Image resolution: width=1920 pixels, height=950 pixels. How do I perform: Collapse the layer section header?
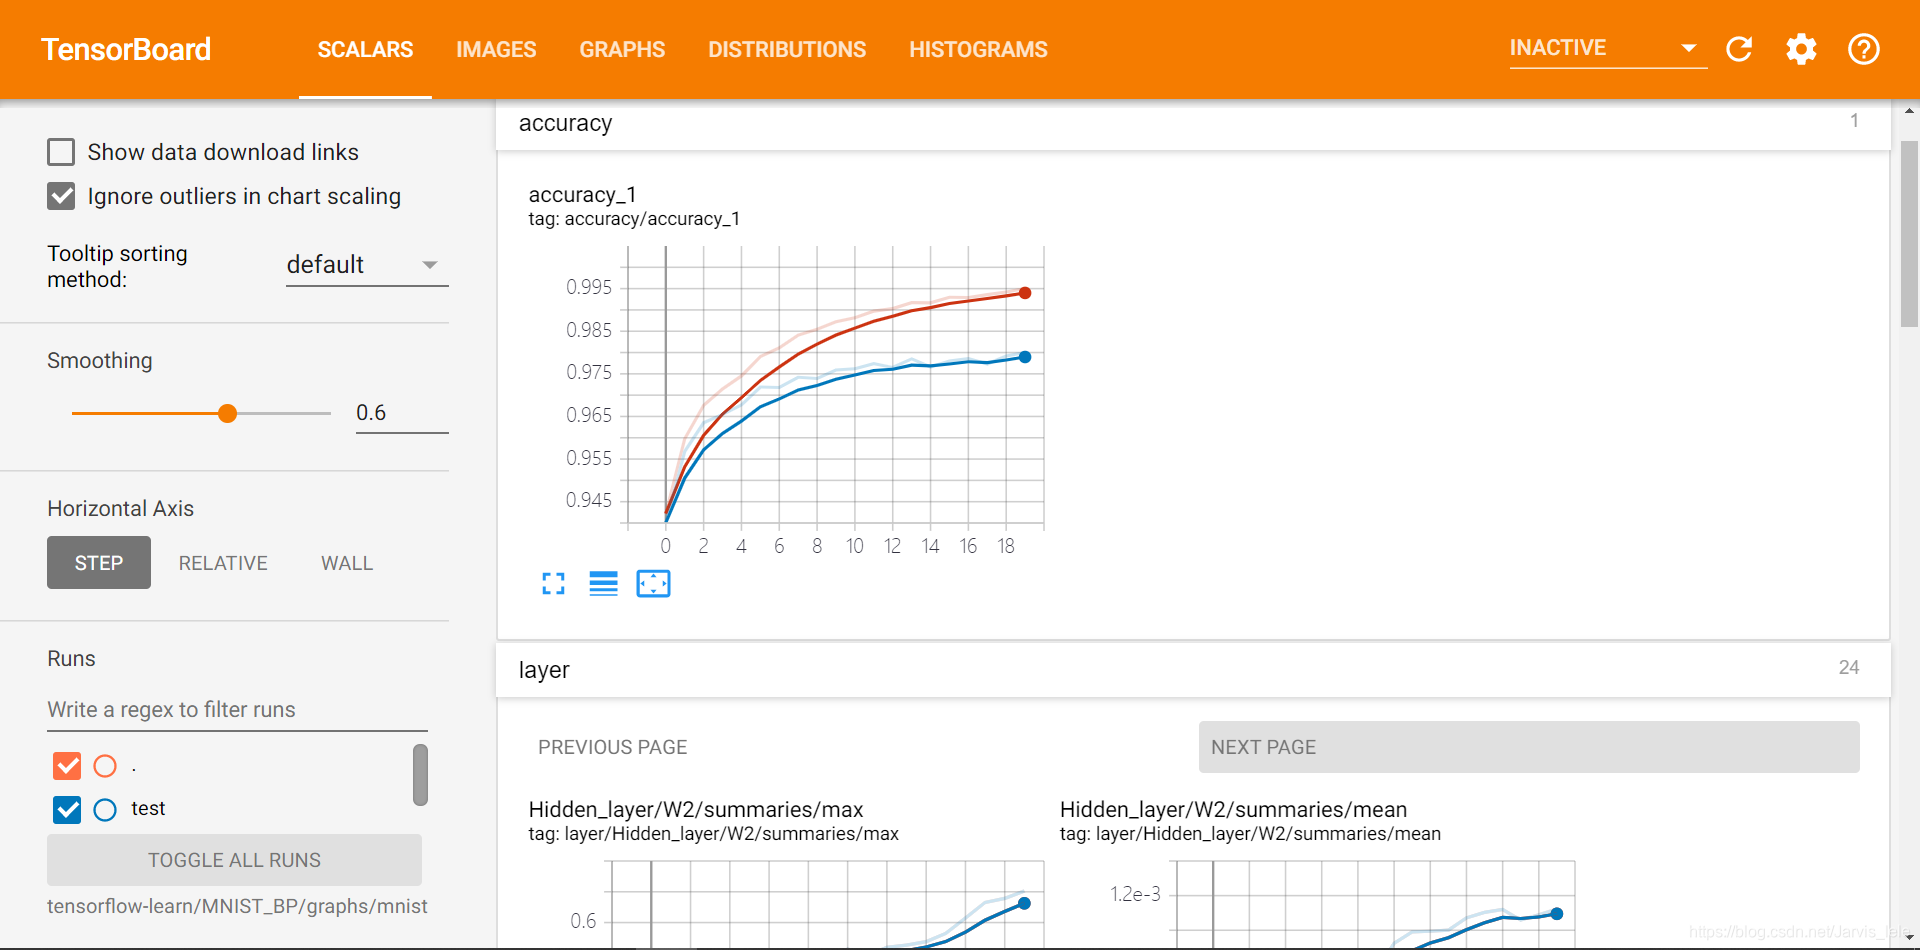(x=1192, y=670)
